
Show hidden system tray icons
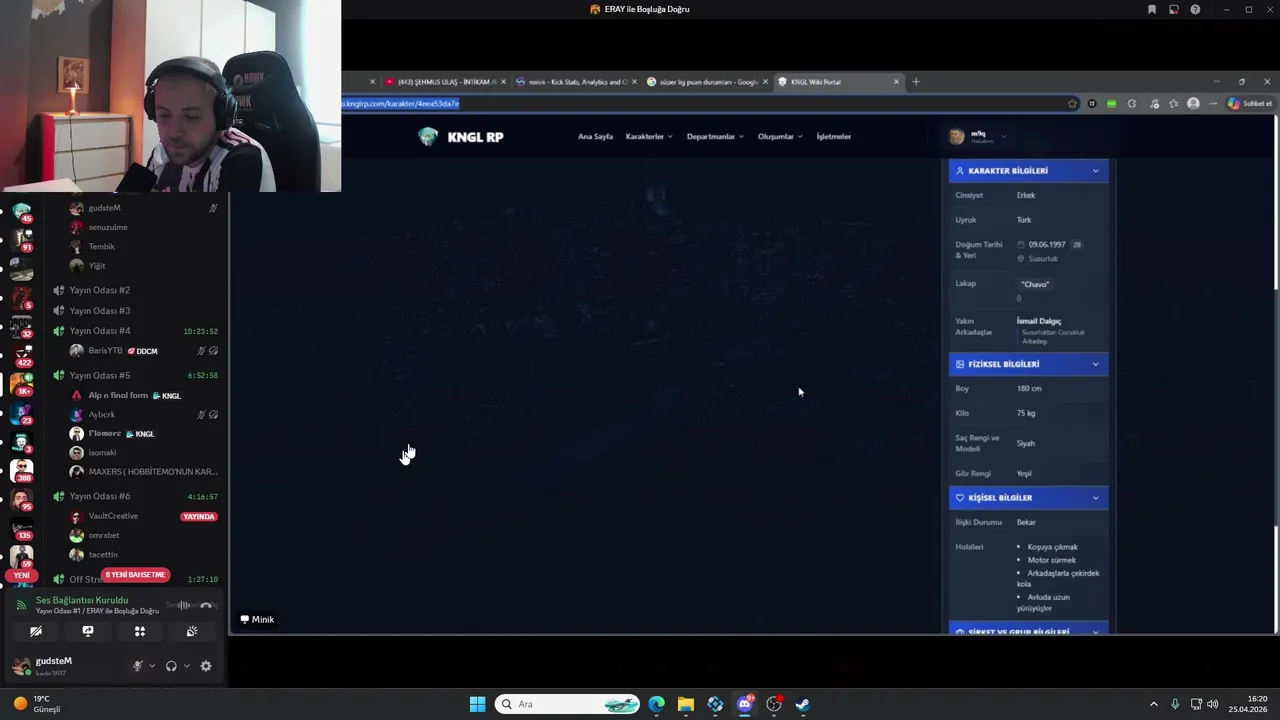1153,704
